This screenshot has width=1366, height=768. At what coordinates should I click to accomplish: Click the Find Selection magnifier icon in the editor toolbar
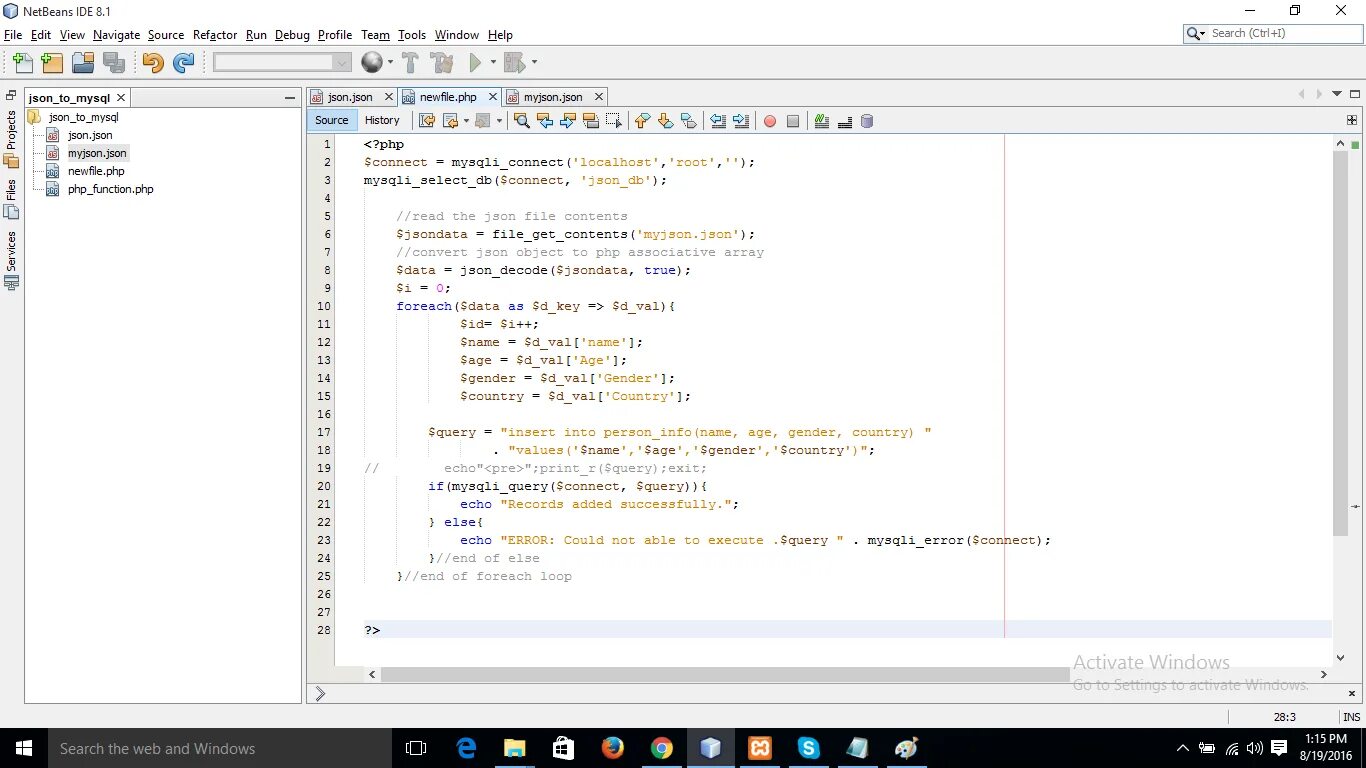click(x=521, y=121)
